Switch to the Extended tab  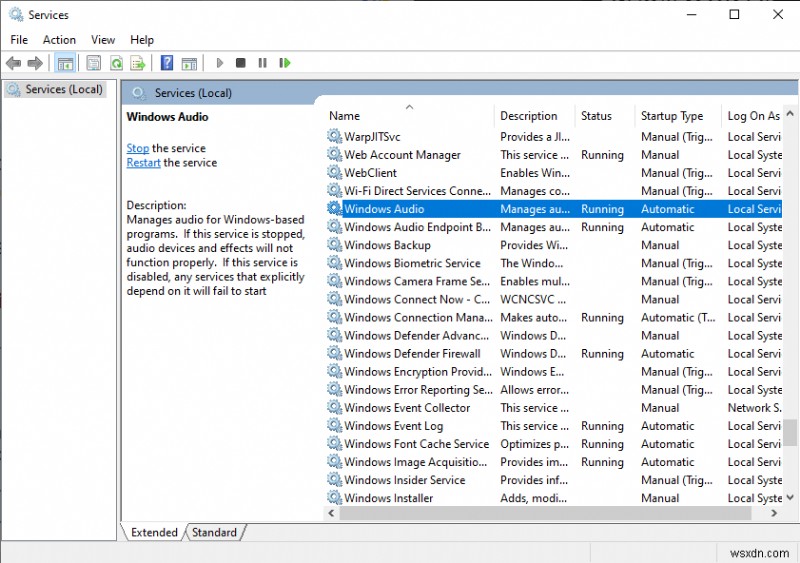click(154, 532)
